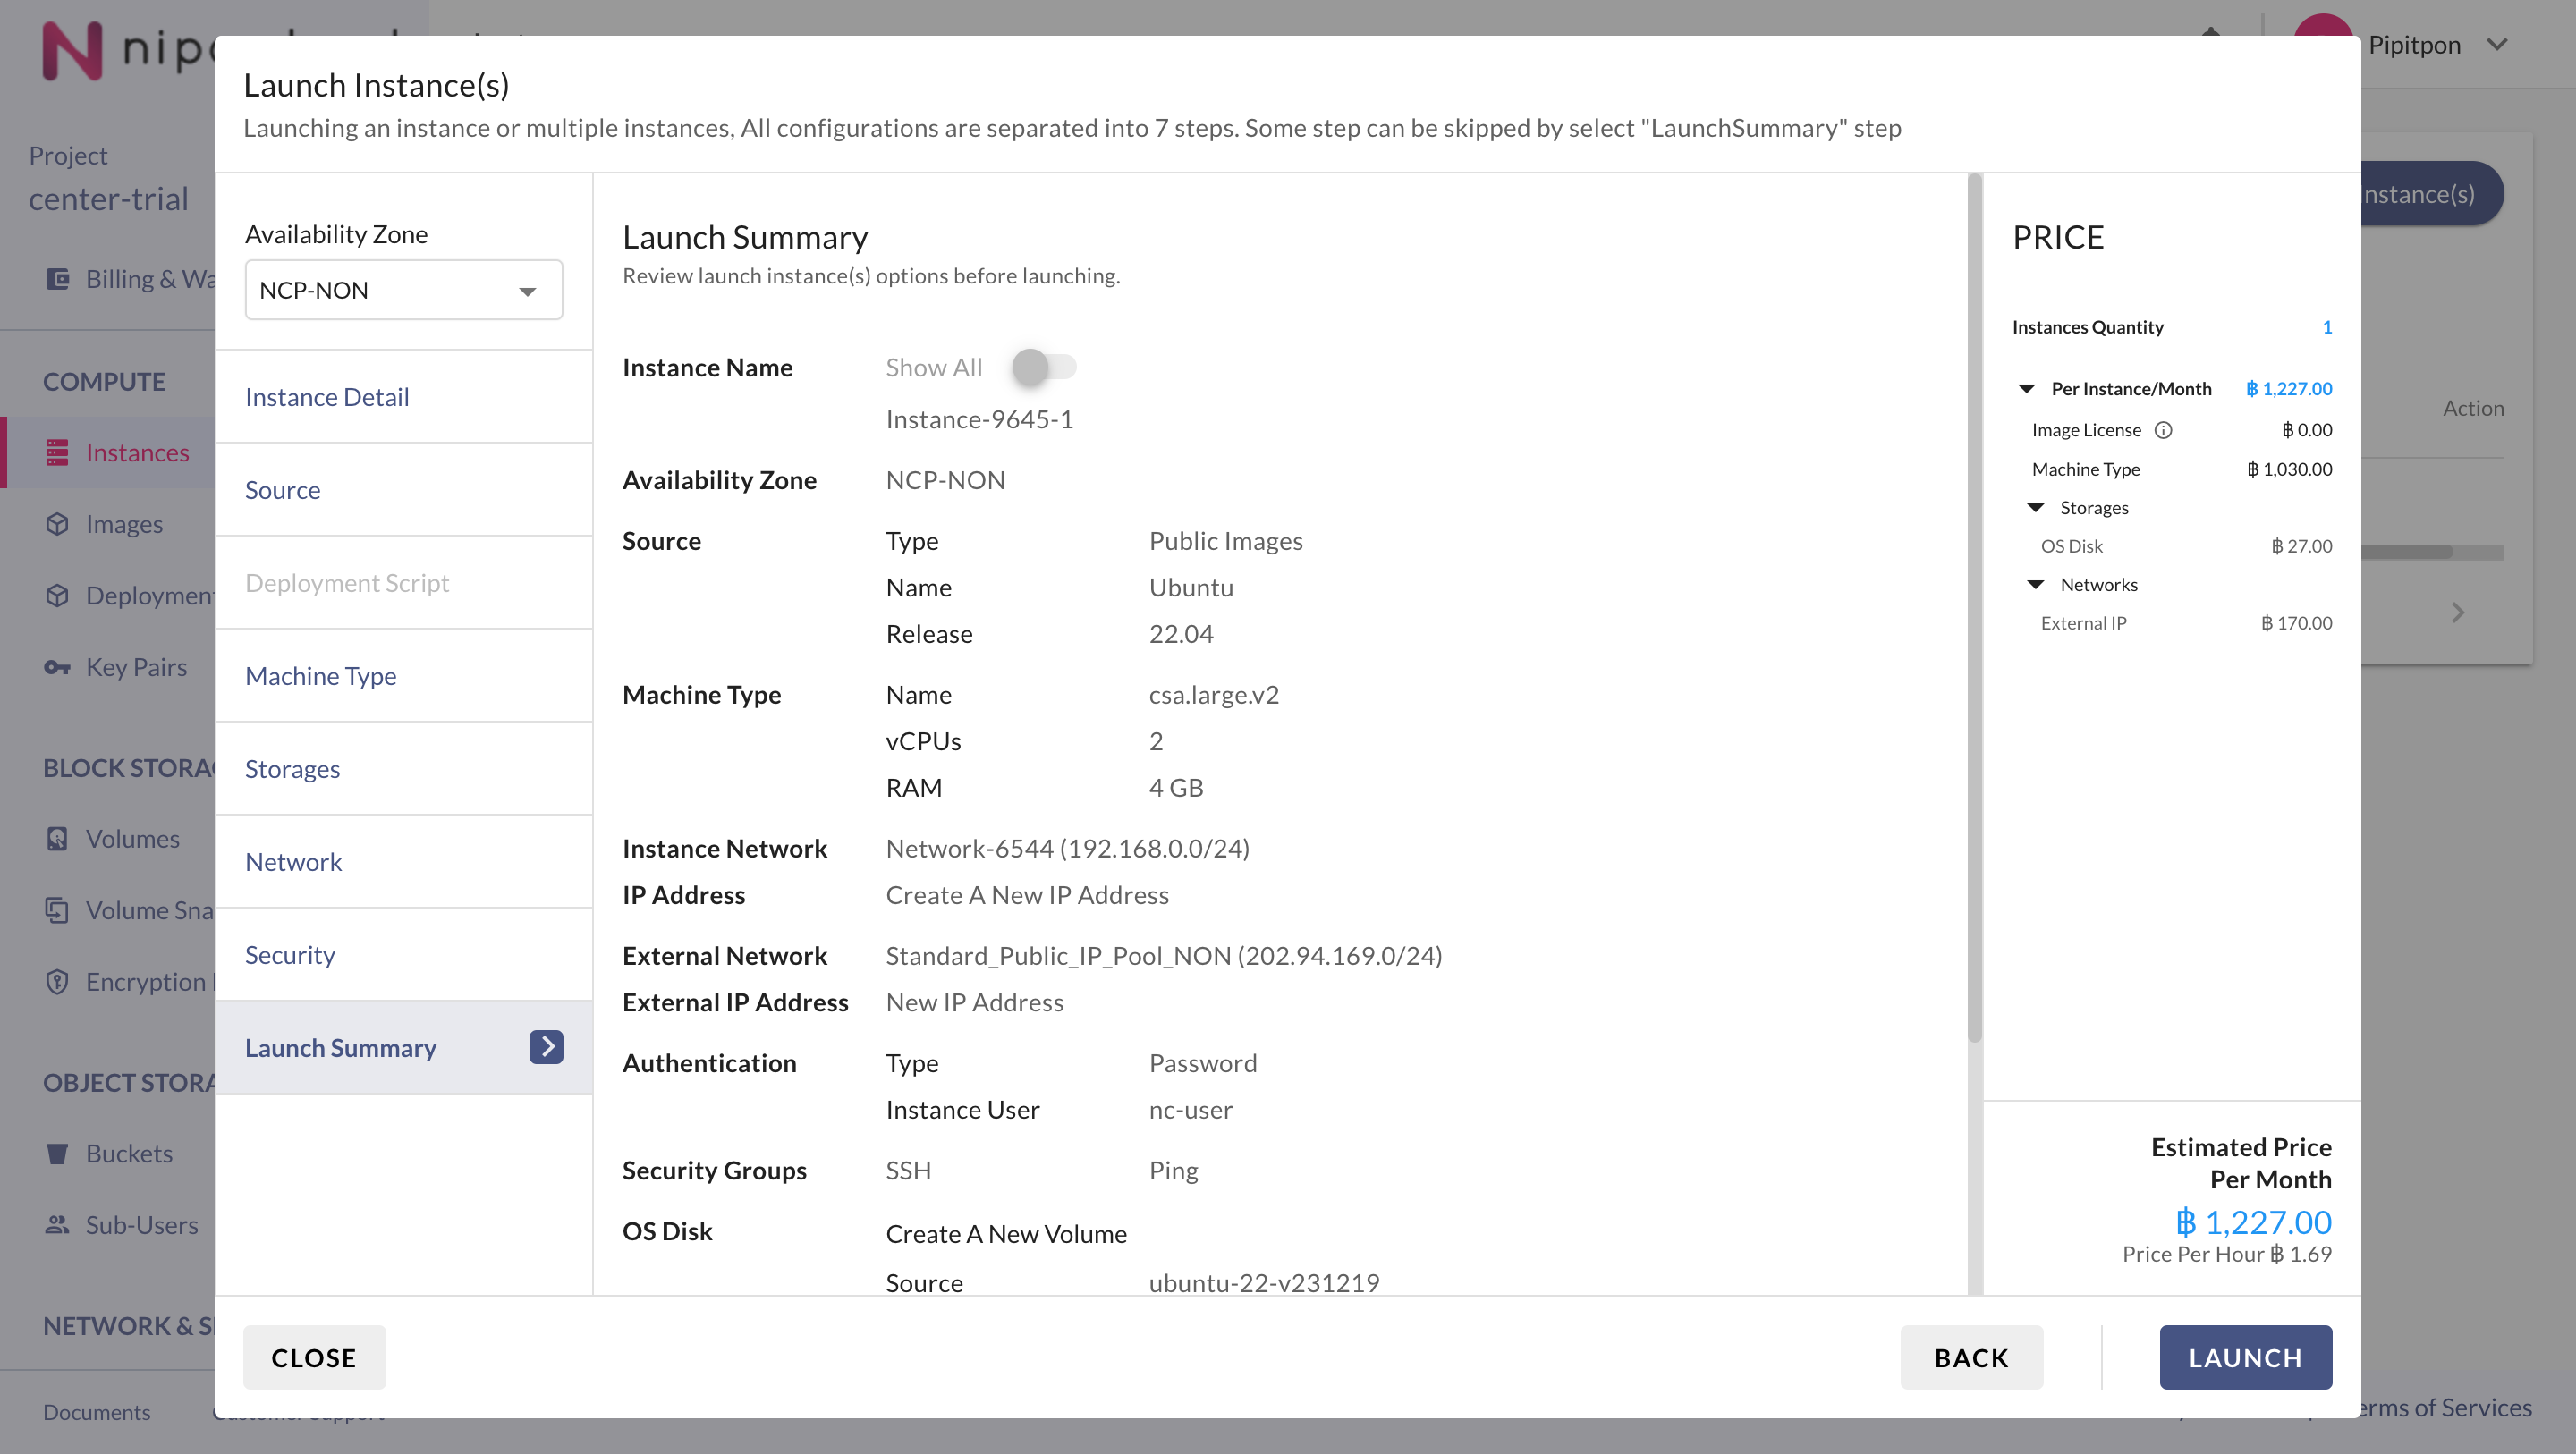Click the Standard_Public_IP_Pool_NON external network value
This screenshot has width=2576, height=1454.
[x=1164, y=956]
